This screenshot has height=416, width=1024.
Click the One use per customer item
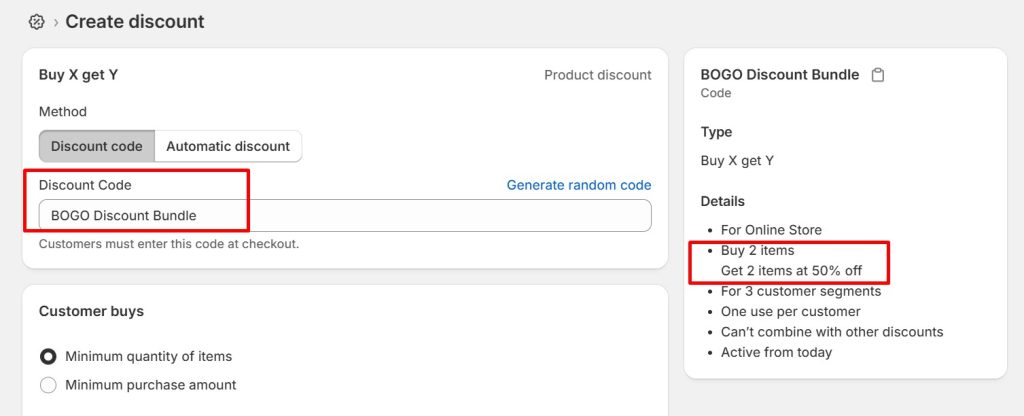(790, 311)
